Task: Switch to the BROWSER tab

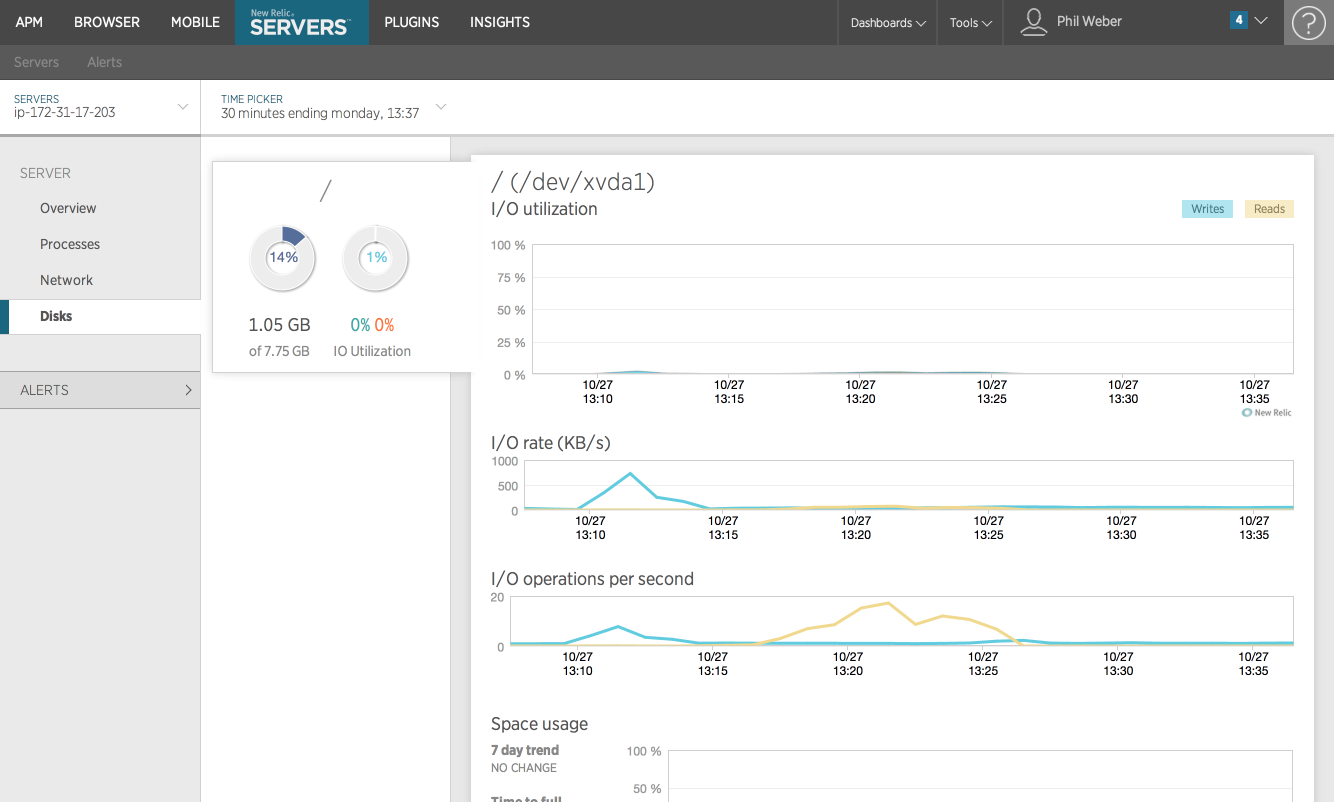Action: point(107,22)
